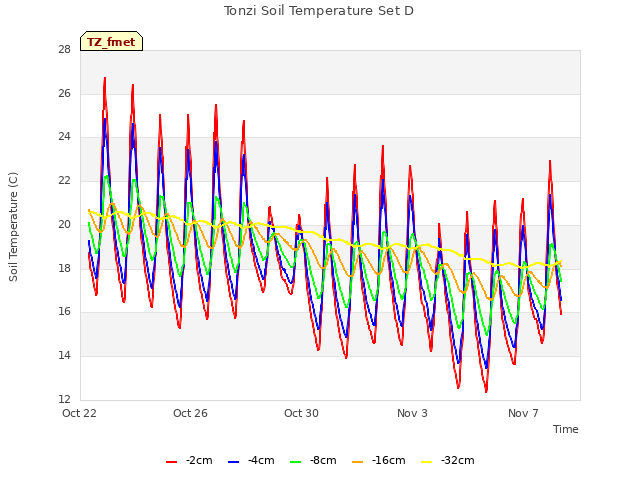This screenshot has width=640, height=480.
Task: Click the 28 y-axis tick label
Action: tap(64, 50)
